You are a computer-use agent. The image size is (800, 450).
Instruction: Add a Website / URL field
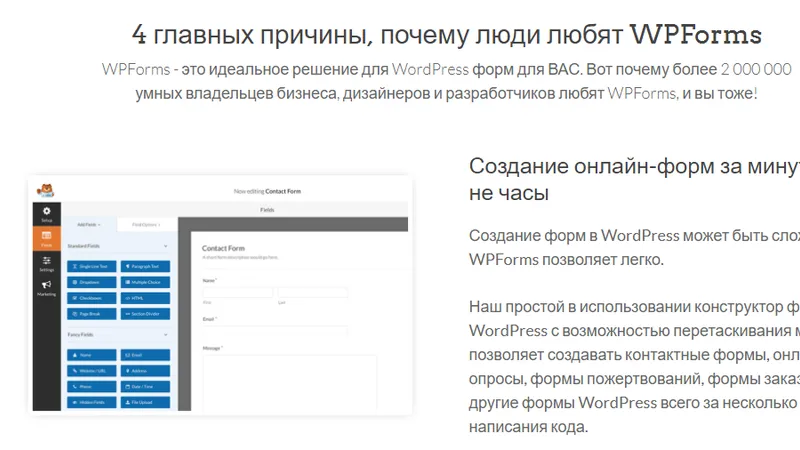92,371
